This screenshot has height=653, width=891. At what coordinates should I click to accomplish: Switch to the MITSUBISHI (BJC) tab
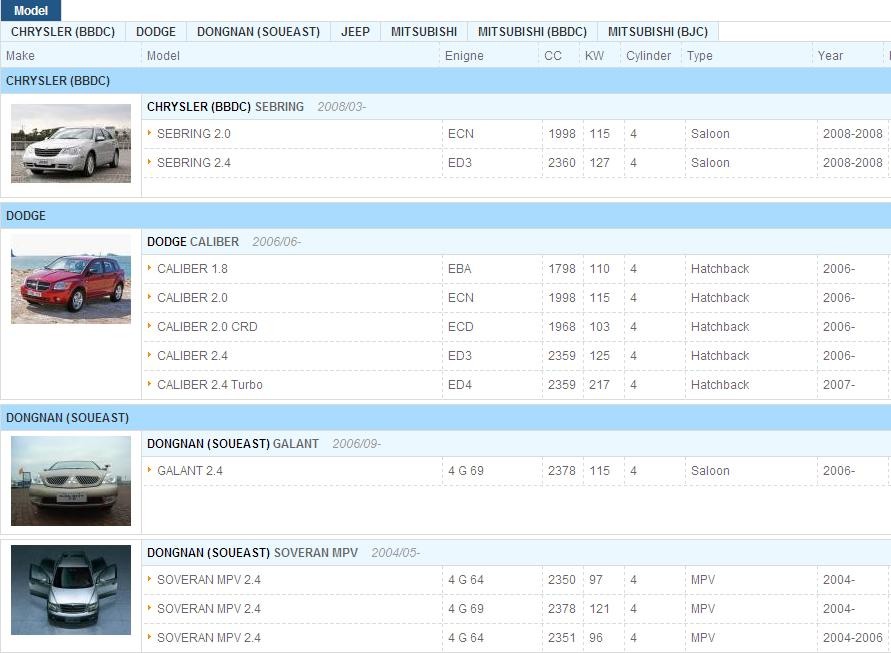point(658,32)
